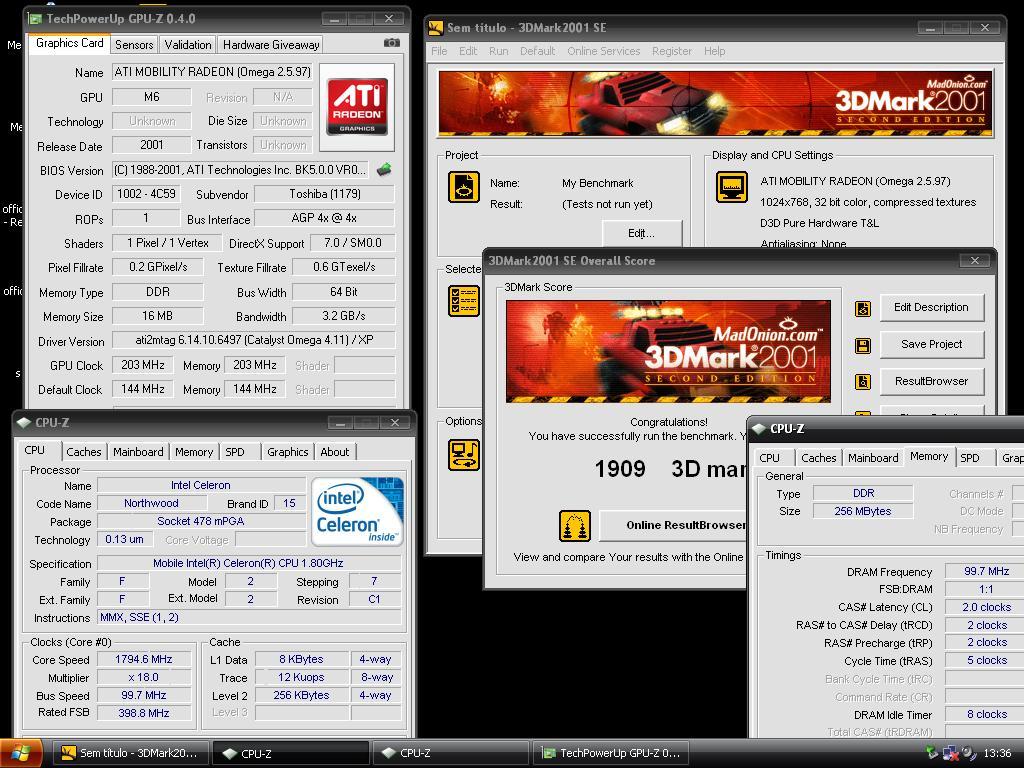Click the network tray icon in taskbar

[950, 753]
